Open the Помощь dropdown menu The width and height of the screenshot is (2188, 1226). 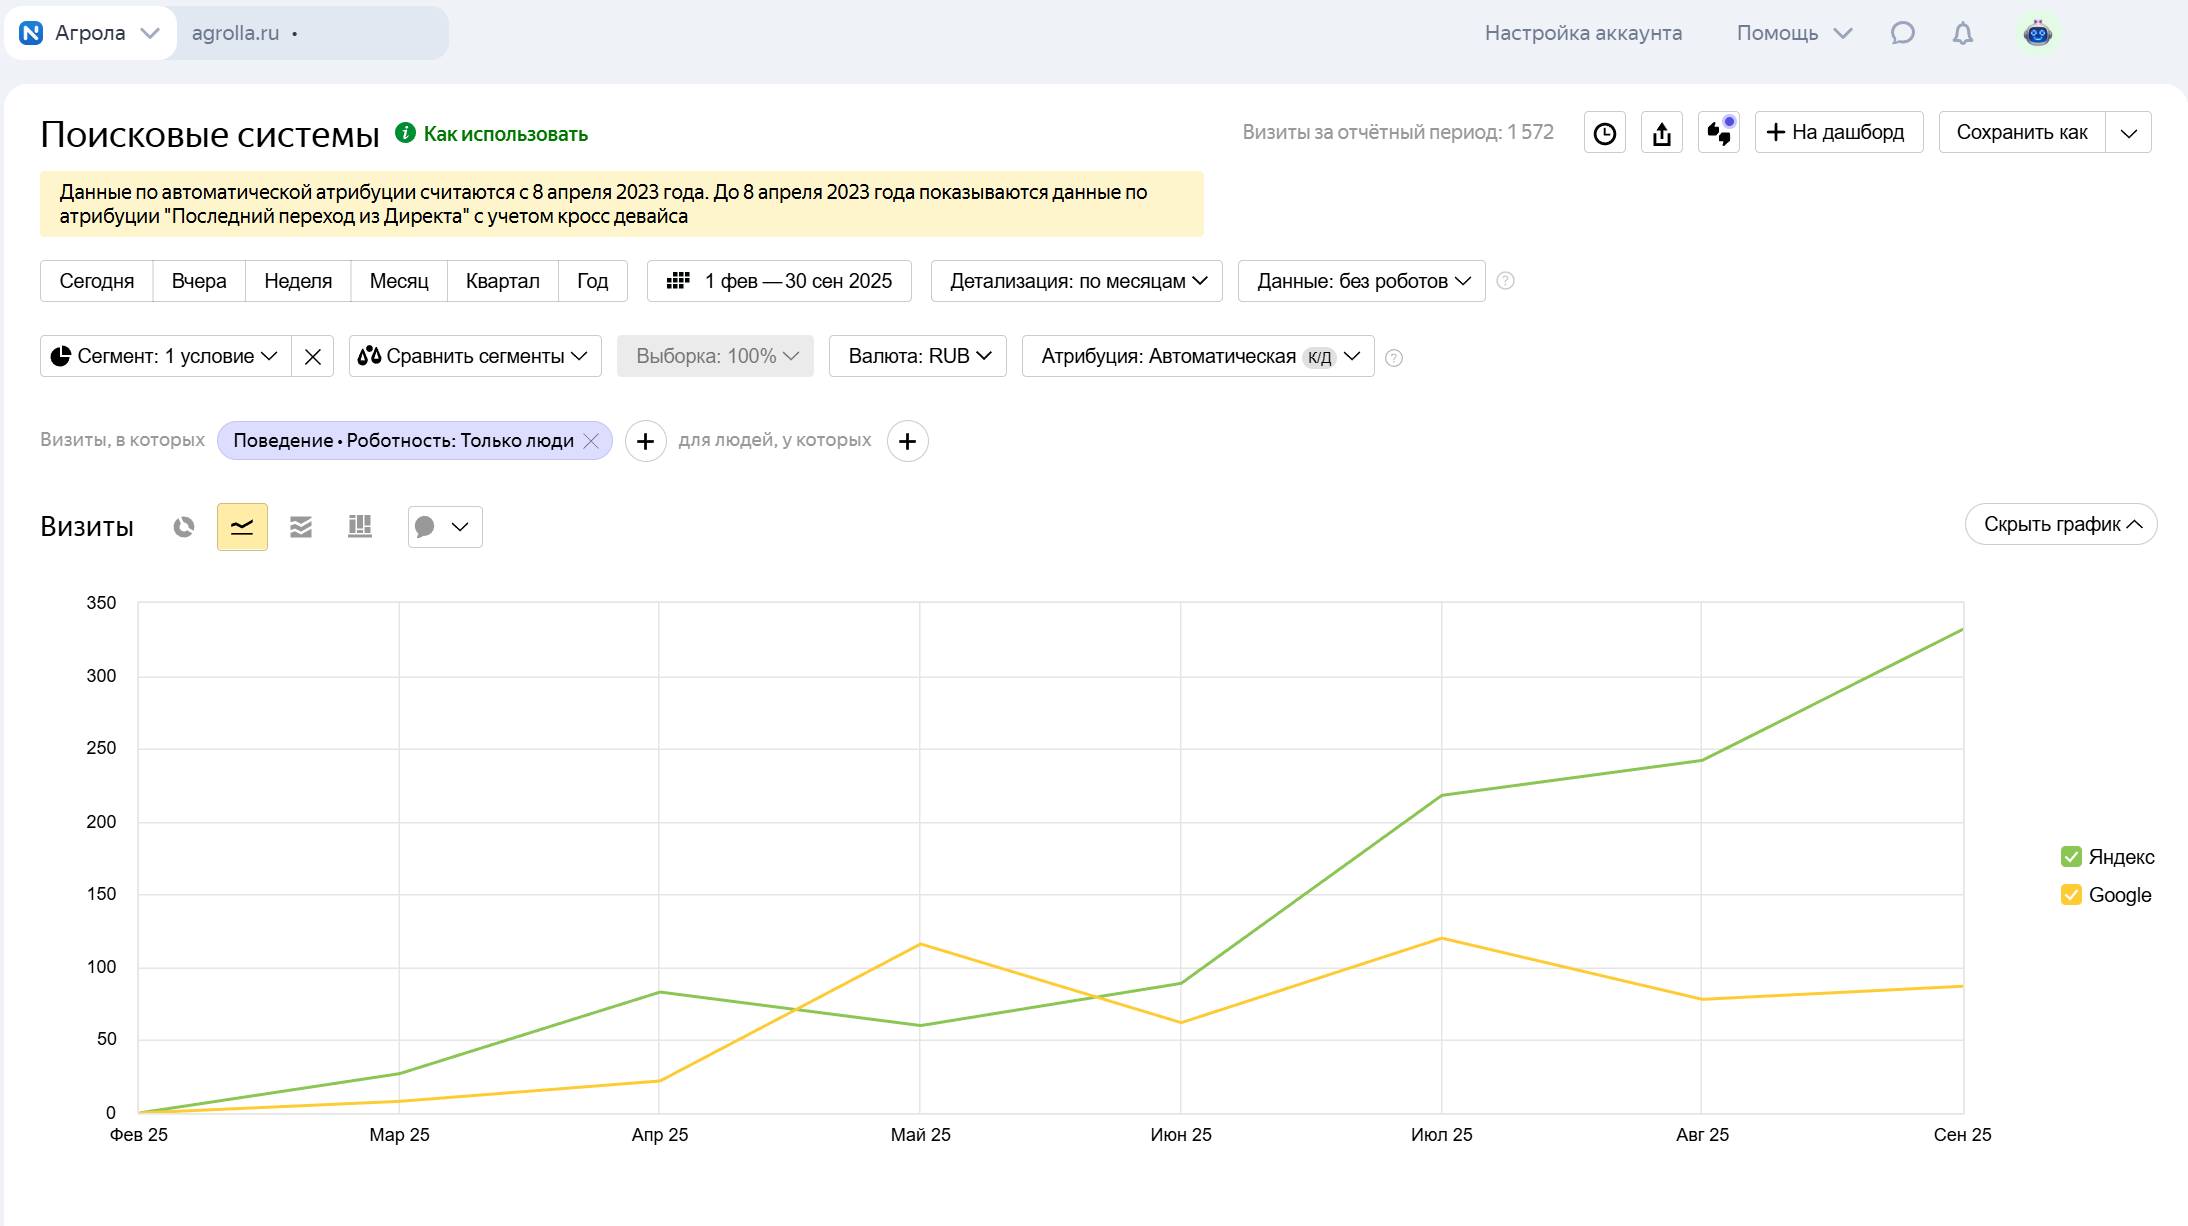click(1794, 33)
